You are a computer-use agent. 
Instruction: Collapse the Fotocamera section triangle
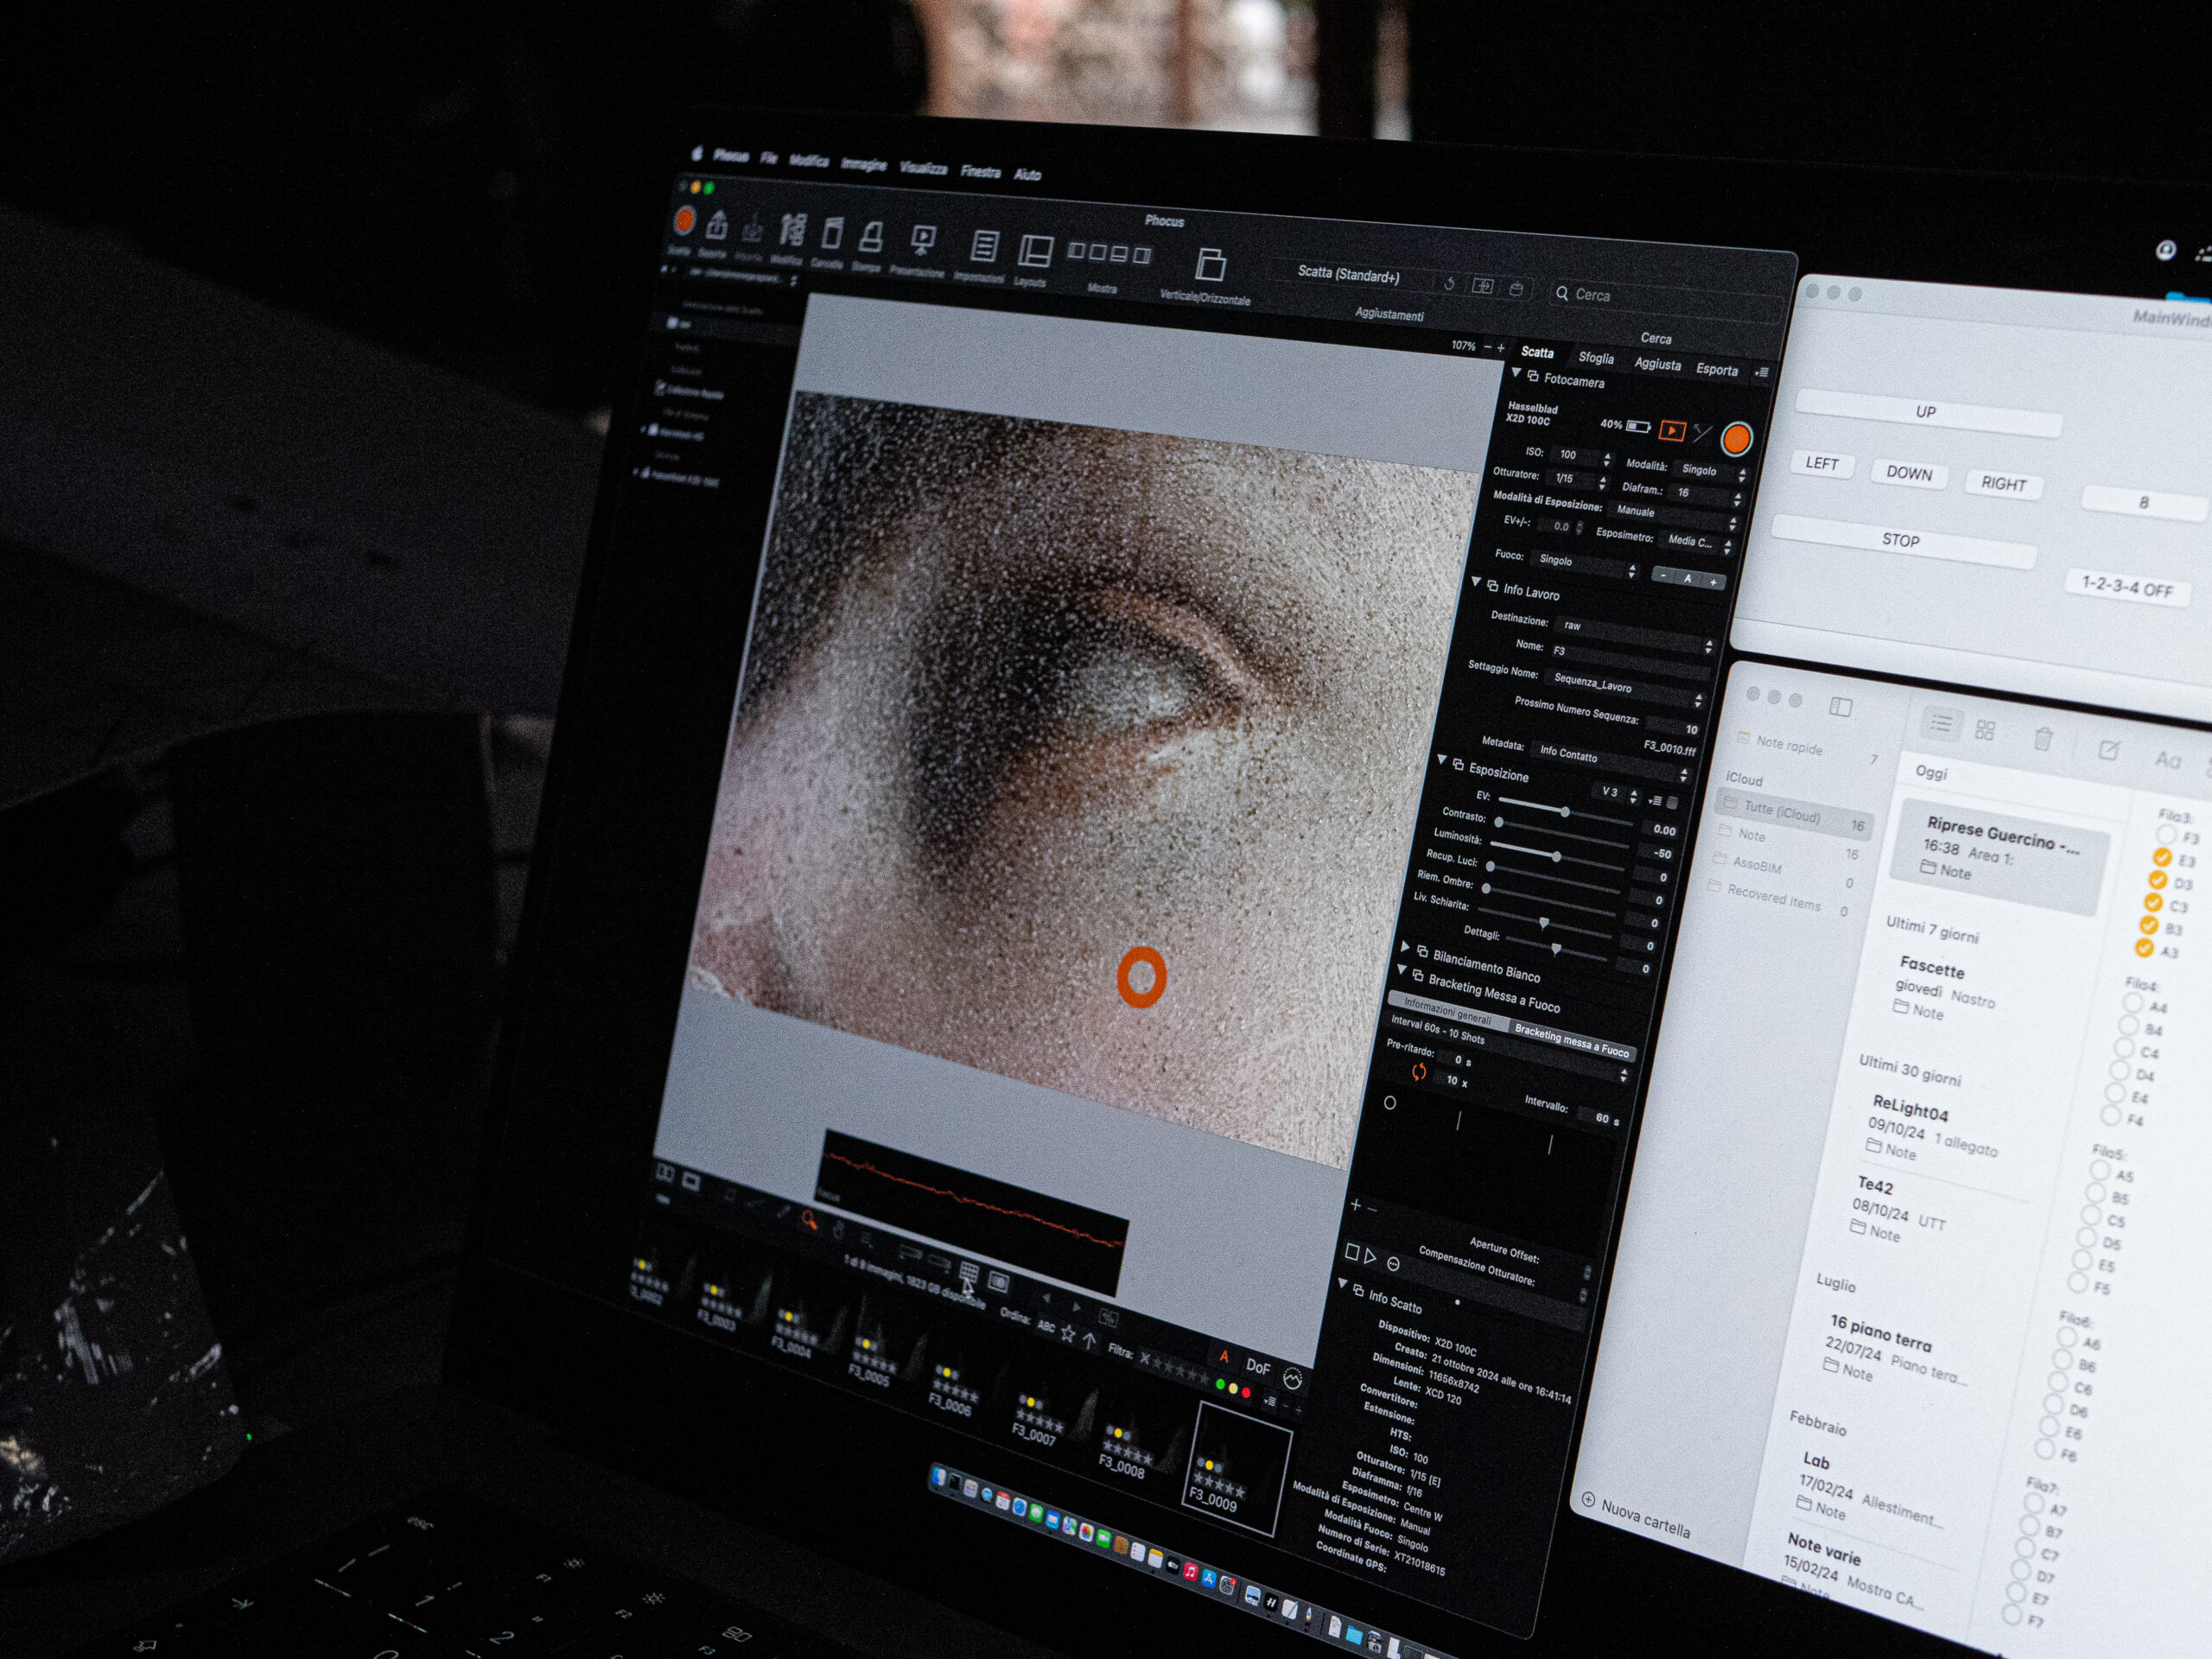pos(1516,374)
